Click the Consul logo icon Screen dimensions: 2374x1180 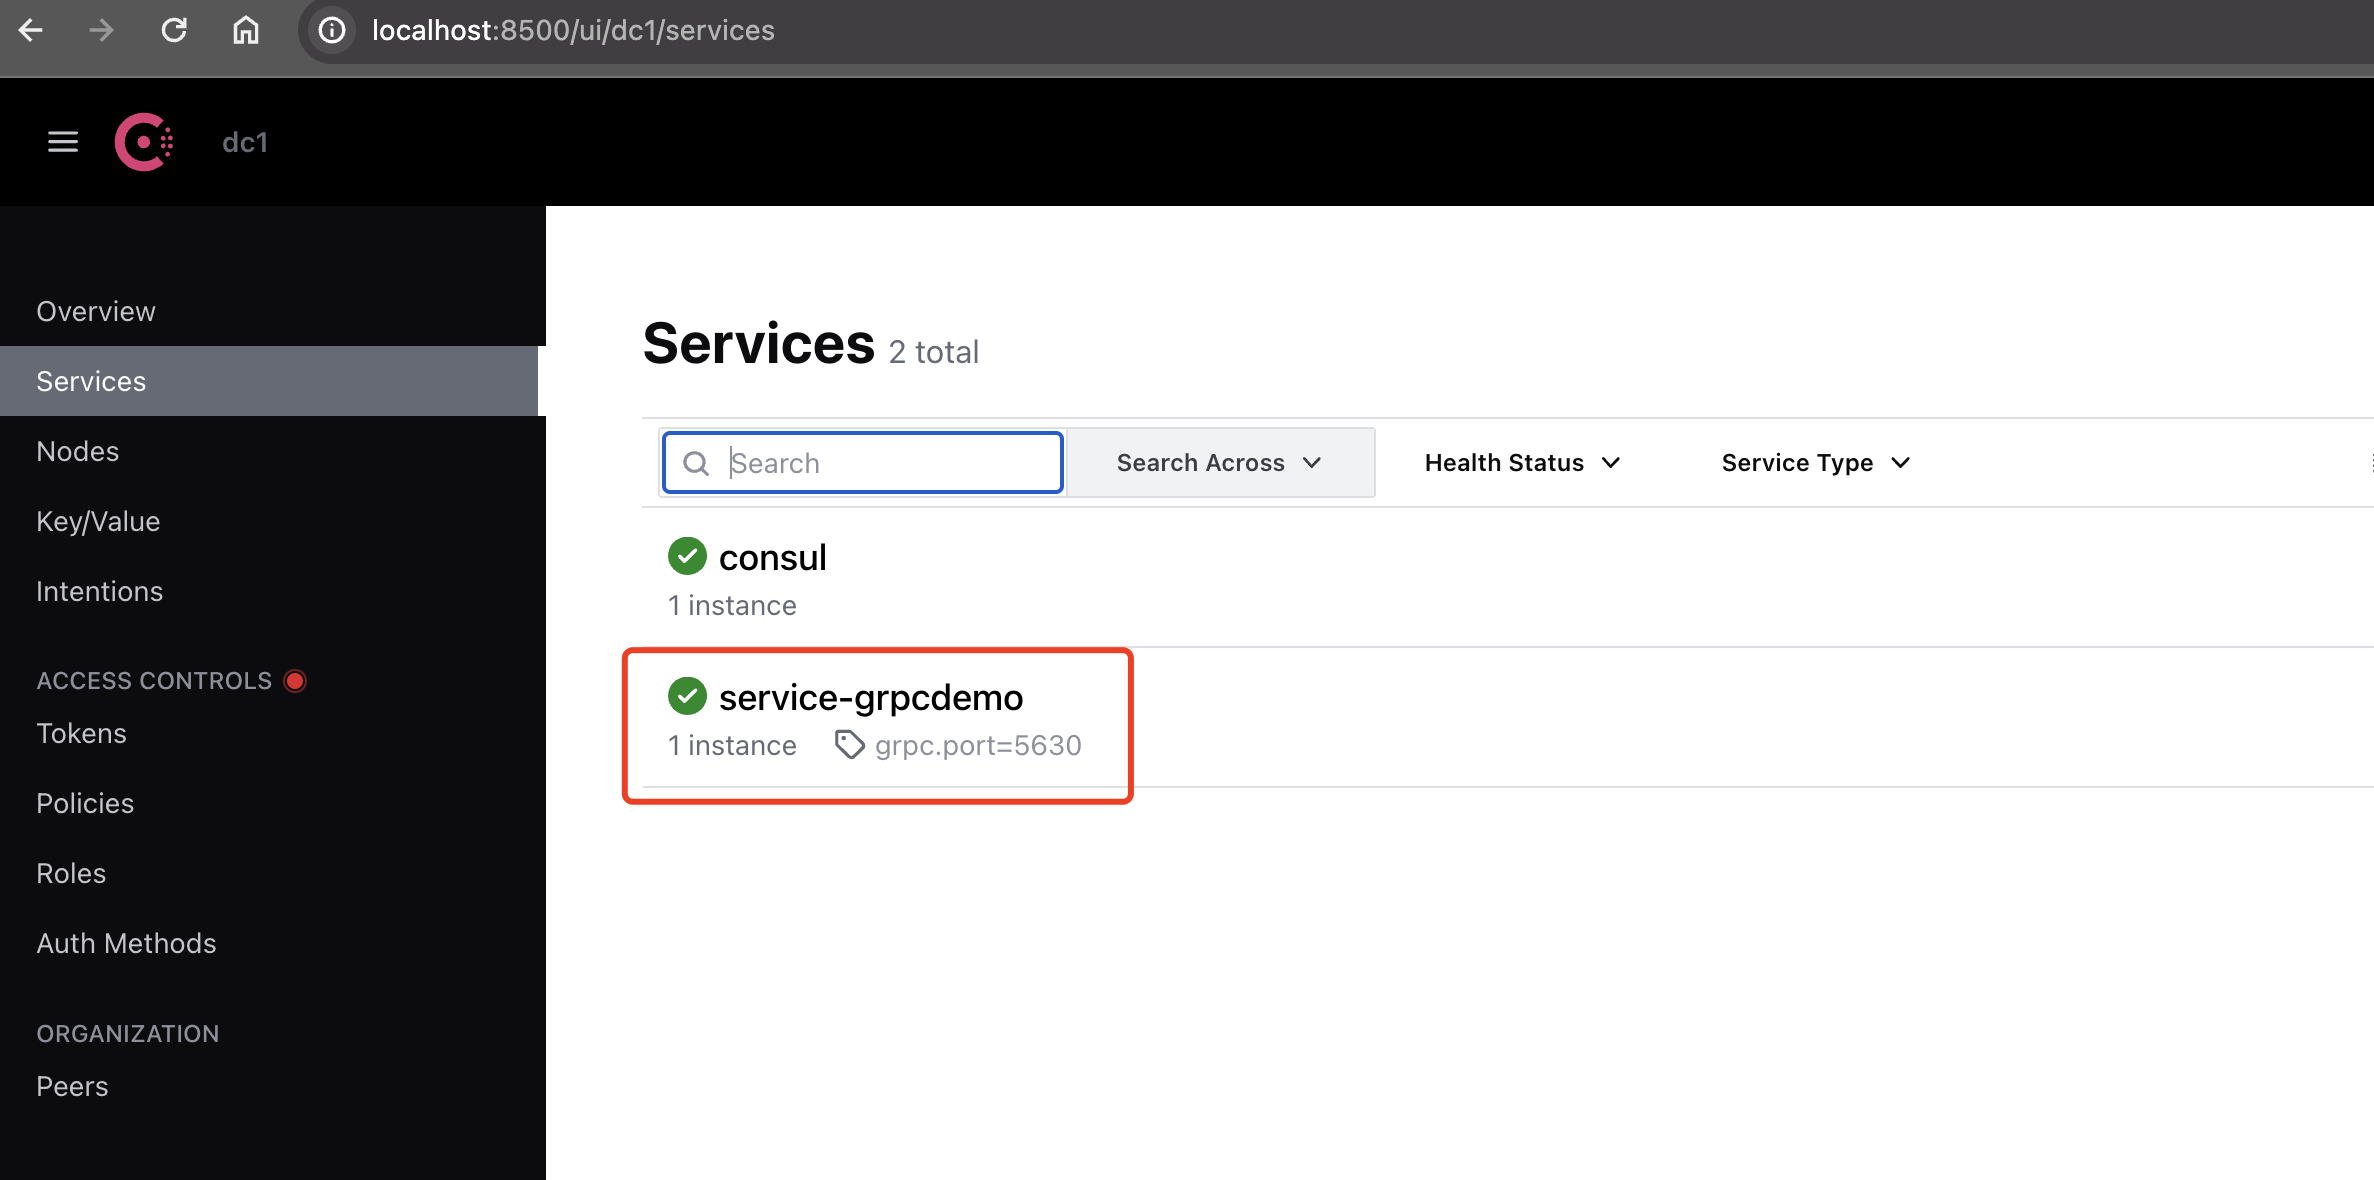coord(144,142)
